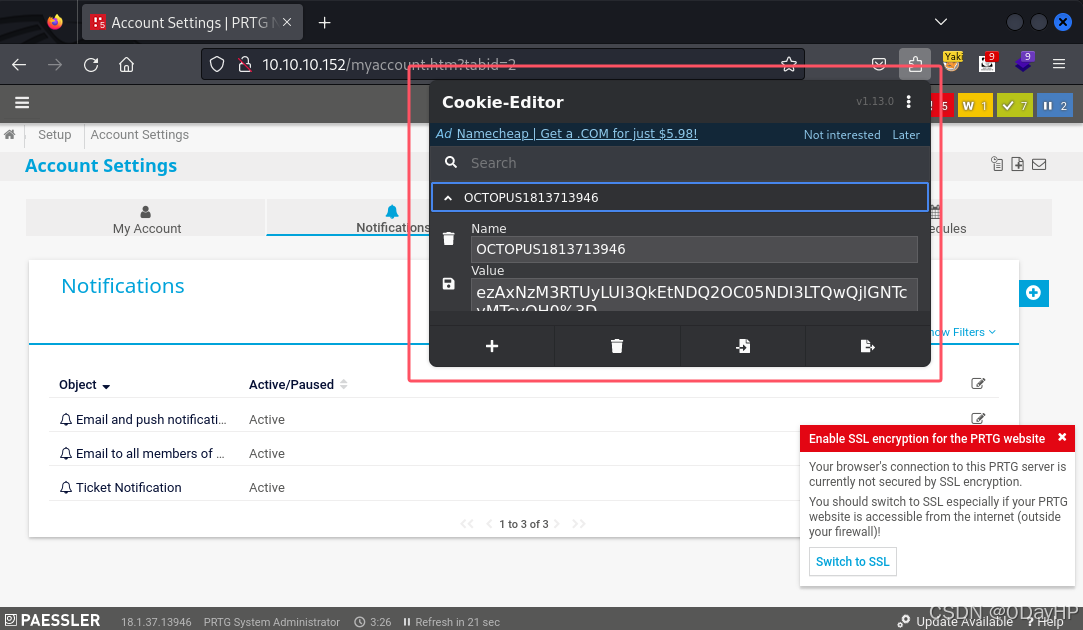This screenshot has width=1083, height=630.
Task: Postpone the ad with Later
Action: click(x=905, y=135)
